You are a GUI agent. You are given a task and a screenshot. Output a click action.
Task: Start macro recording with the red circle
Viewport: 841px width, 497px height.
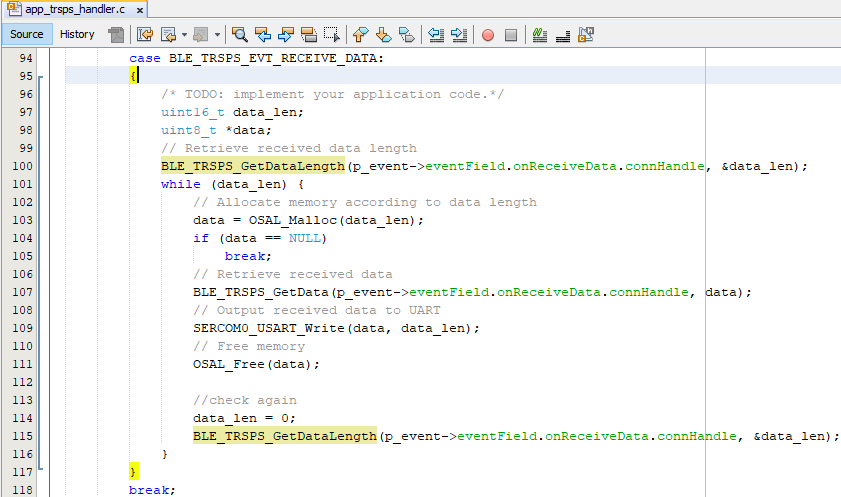(488, 34)
